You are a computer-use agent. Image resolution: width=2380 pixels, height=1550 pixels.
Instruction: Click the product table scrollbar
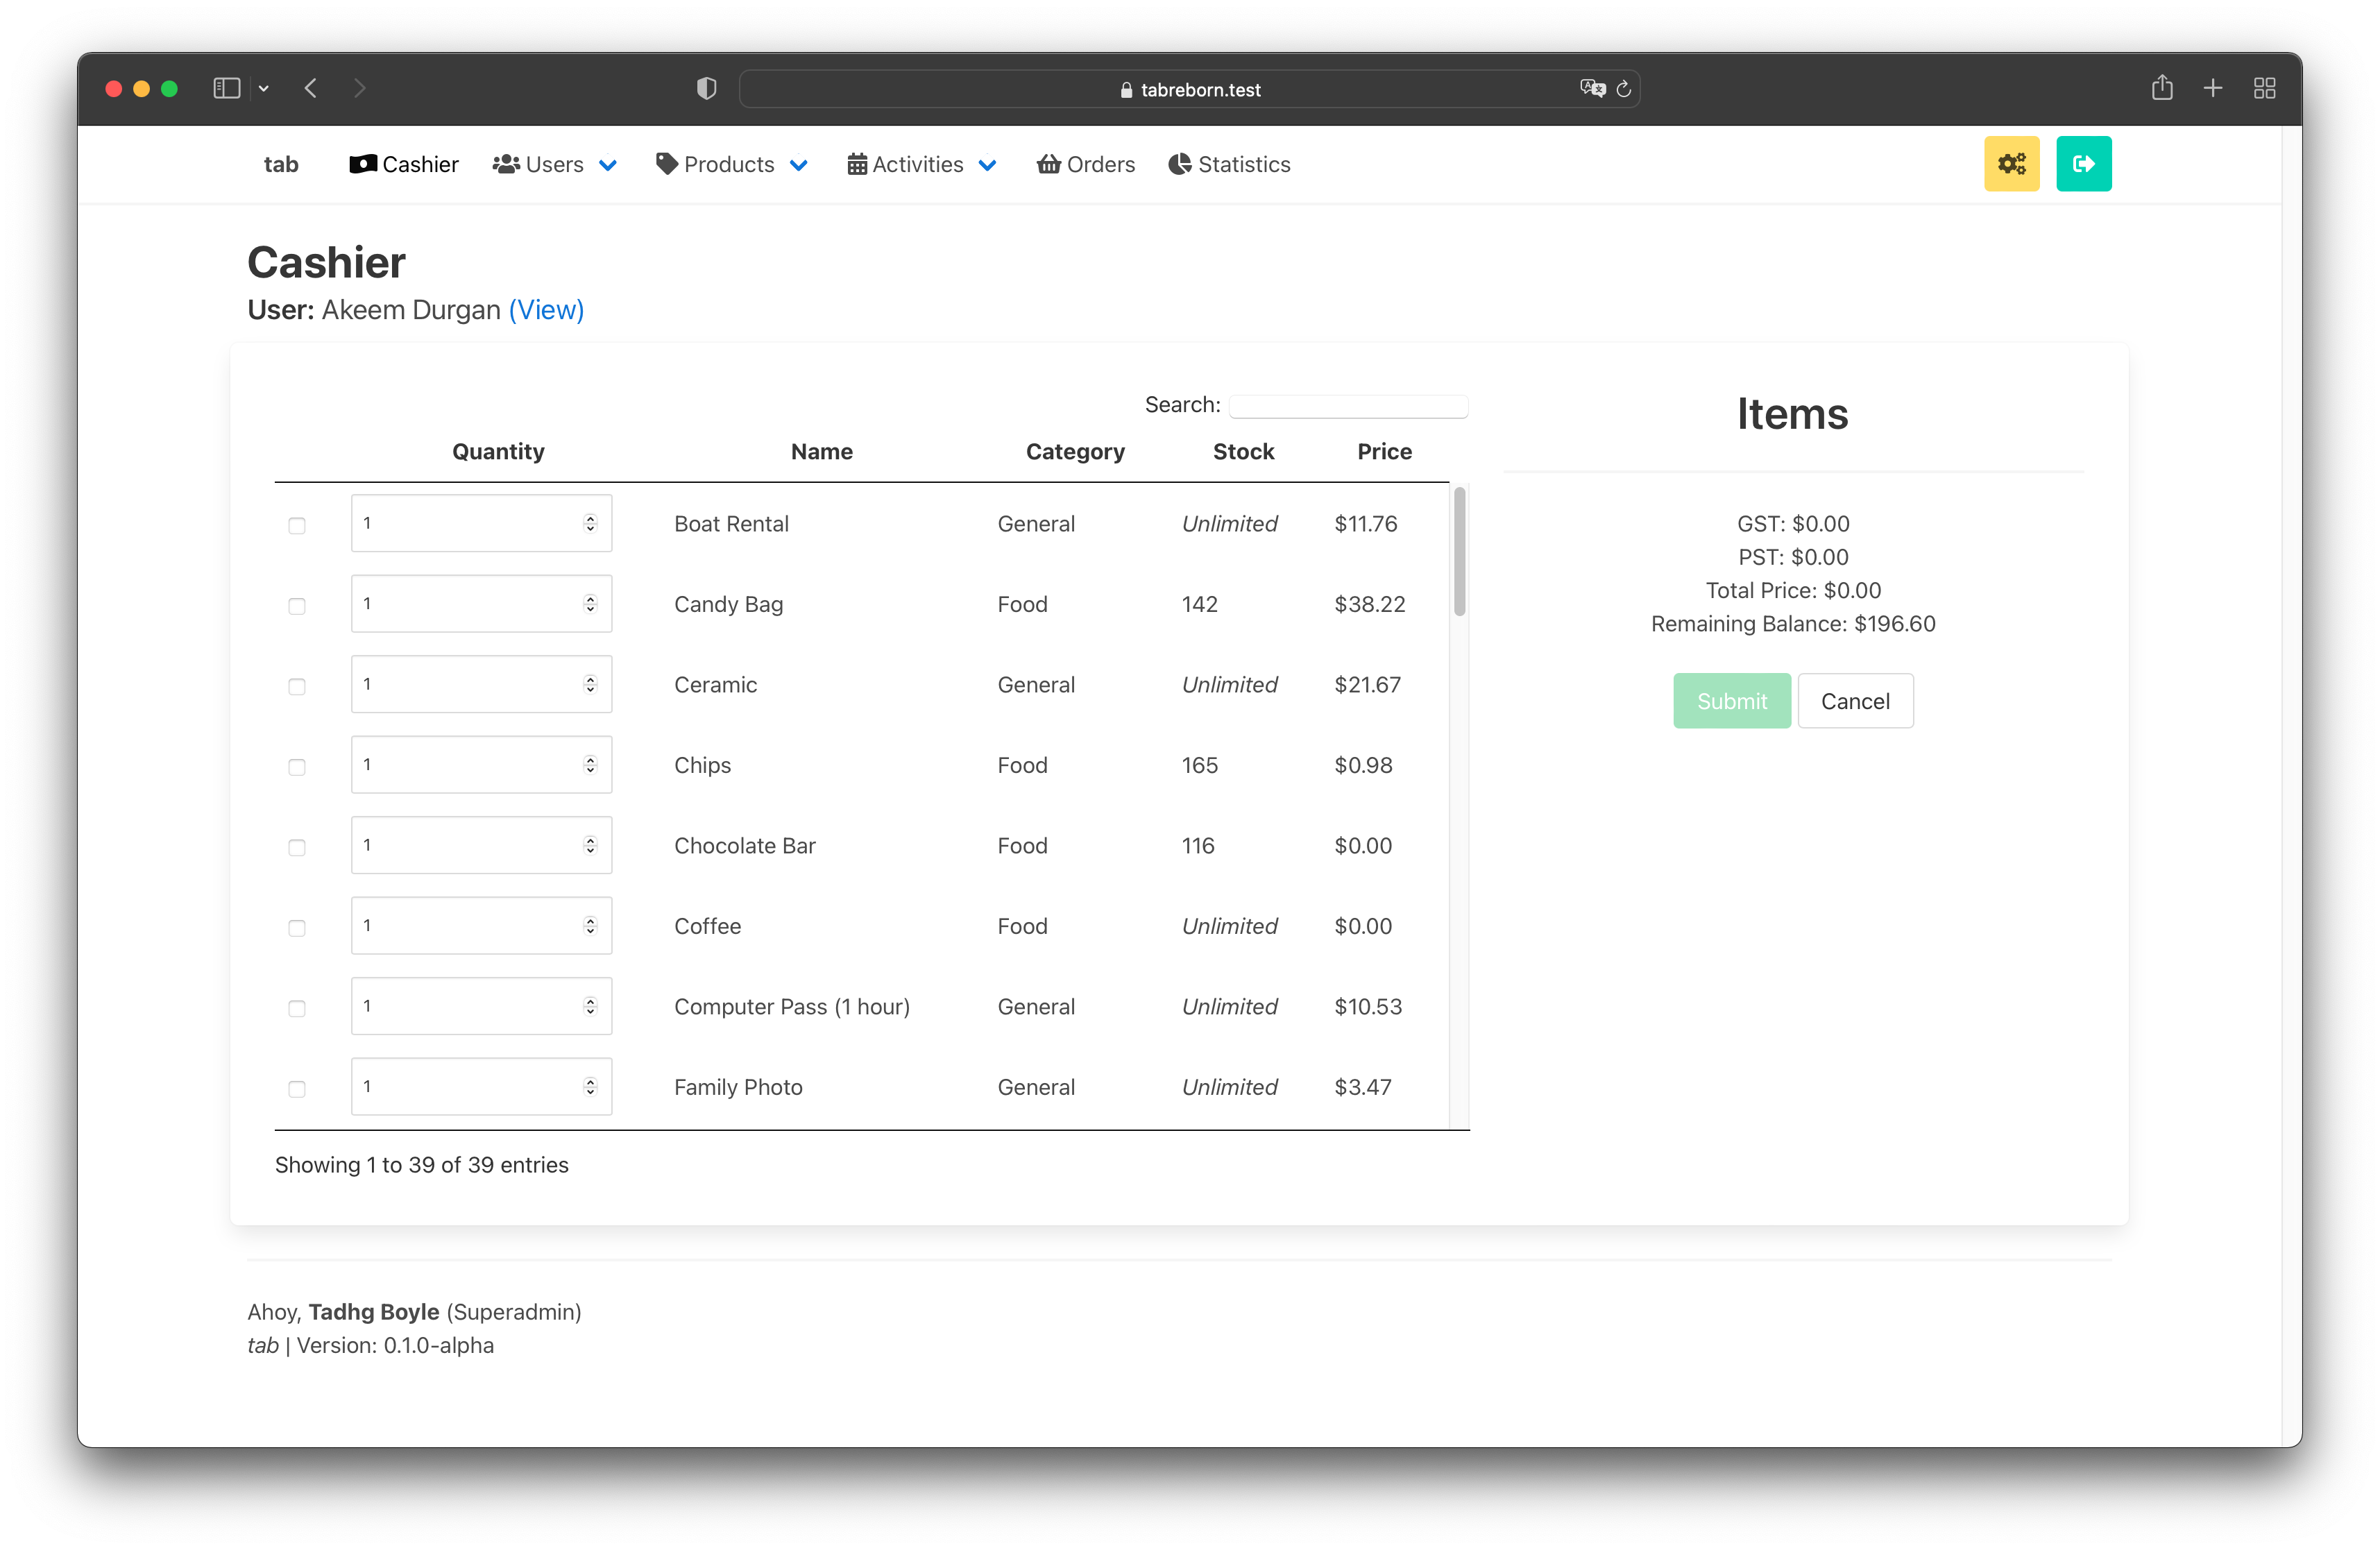[1459, 552]
